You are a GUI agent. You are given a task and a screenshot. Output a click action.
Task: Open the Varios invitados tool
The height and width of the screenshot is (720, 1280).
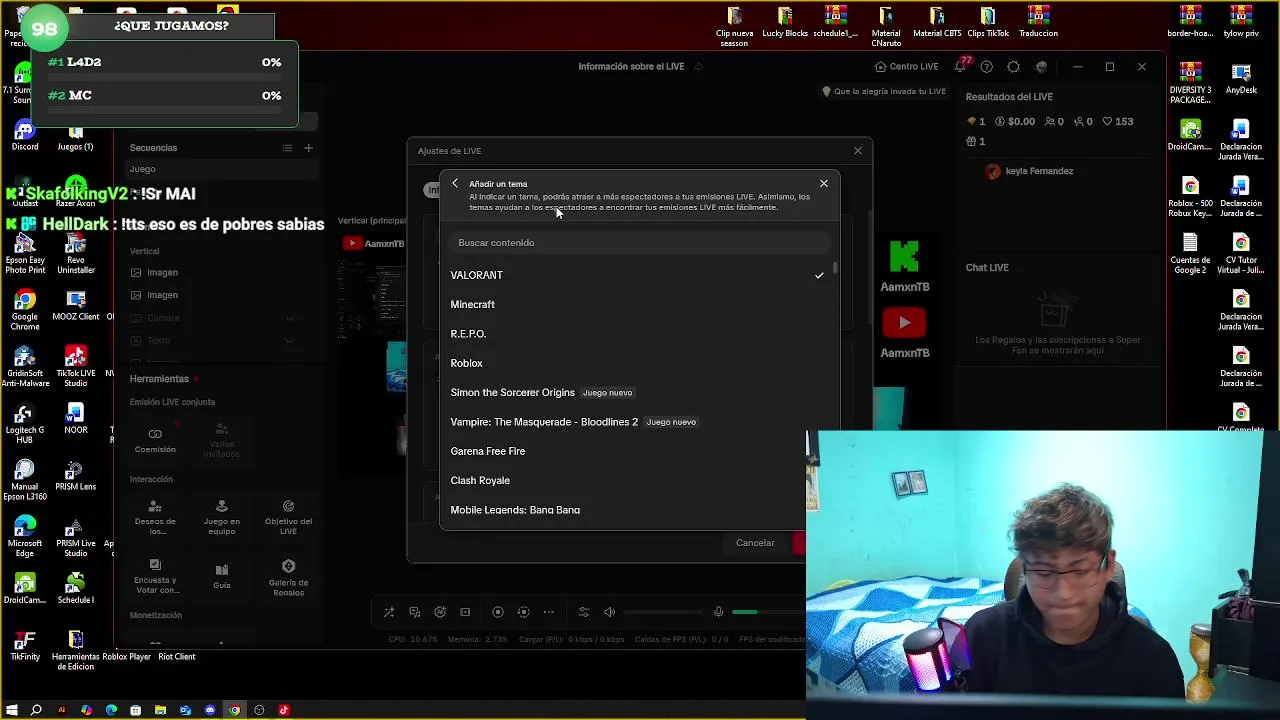(222, 440)
